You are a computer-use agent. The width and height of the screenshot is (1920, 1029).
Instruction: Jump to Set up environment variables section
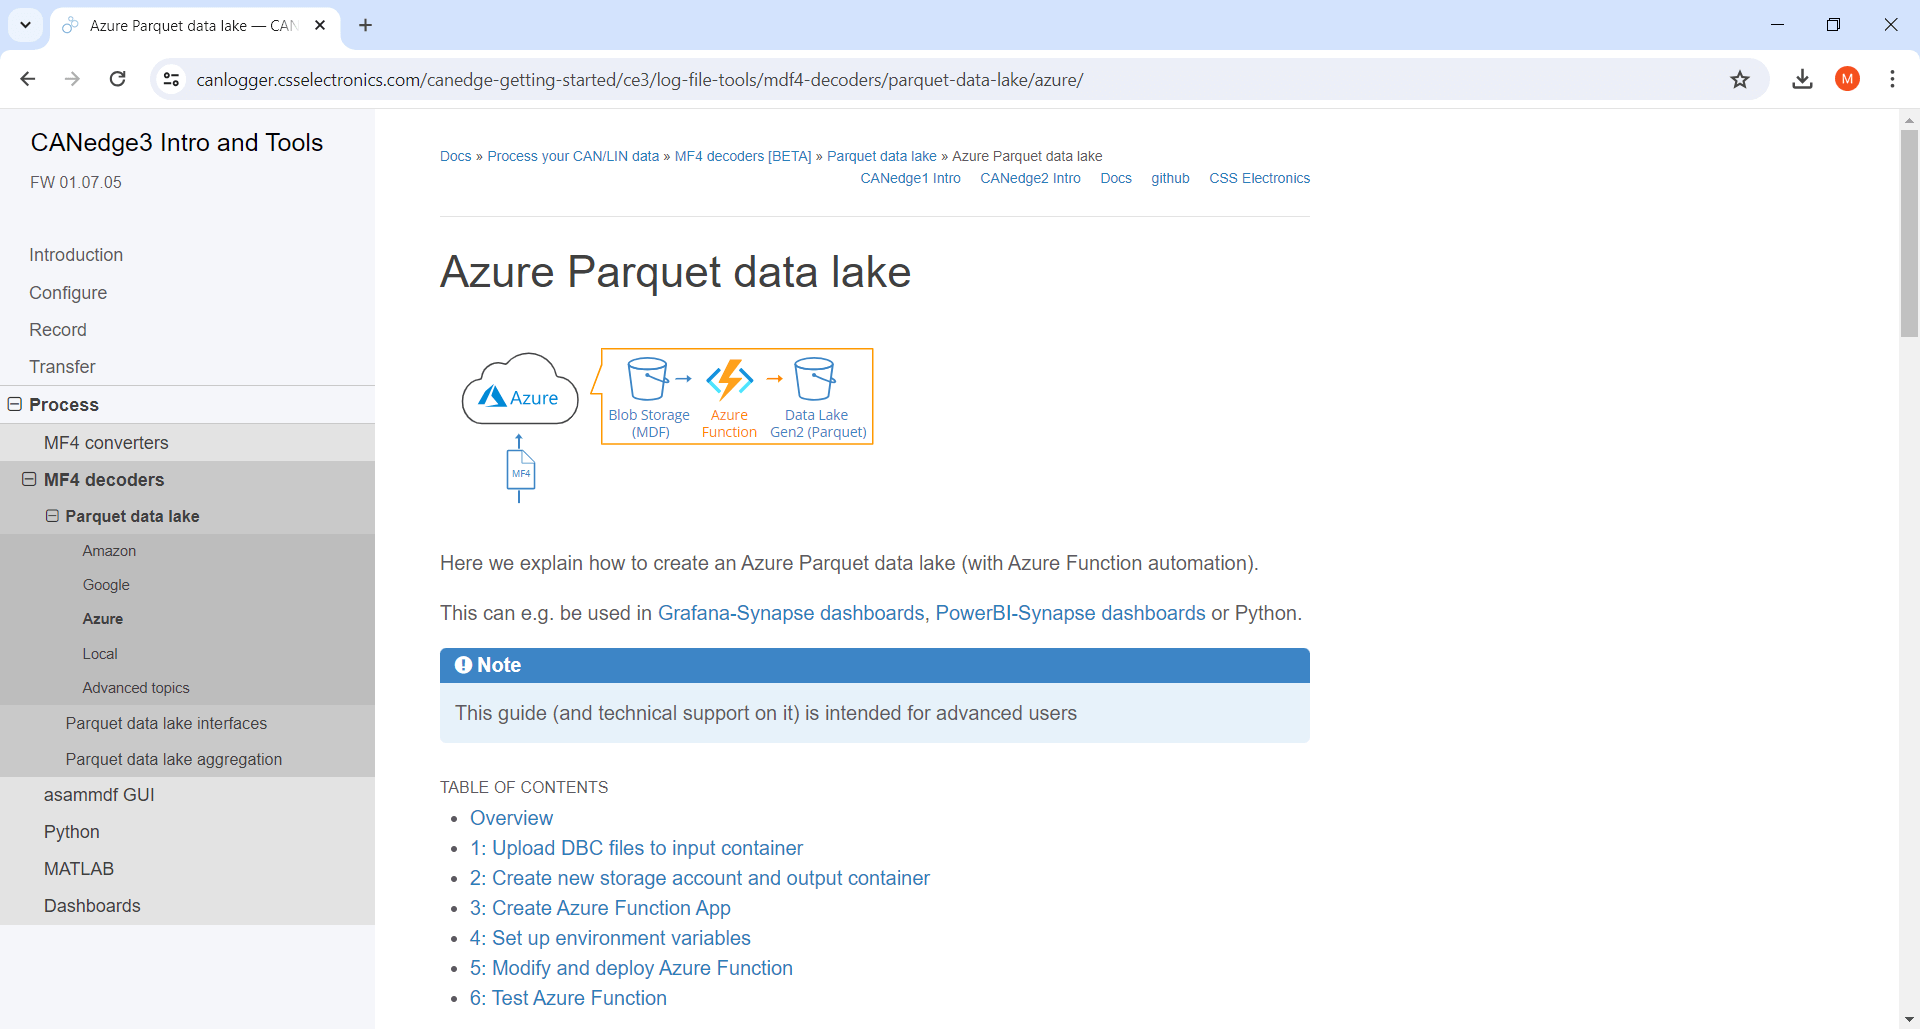click(610, 938)
